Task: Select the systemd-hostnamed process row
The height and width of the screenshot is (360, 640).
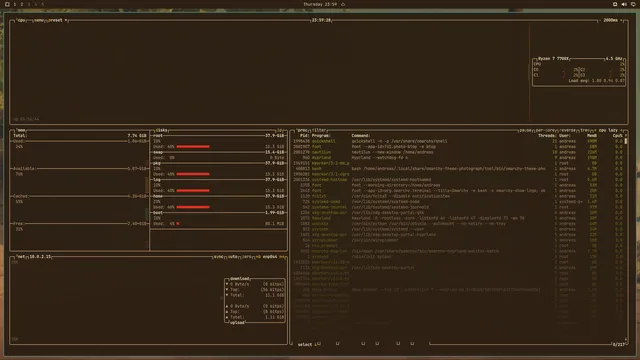Action: pos(458,180)
